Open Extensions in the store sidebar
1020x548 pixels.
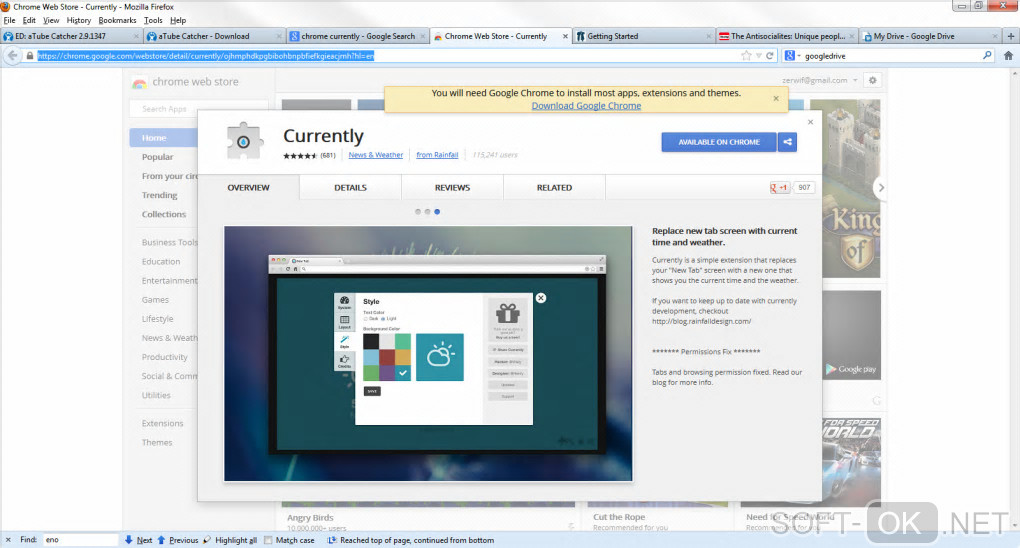(163, 423)
